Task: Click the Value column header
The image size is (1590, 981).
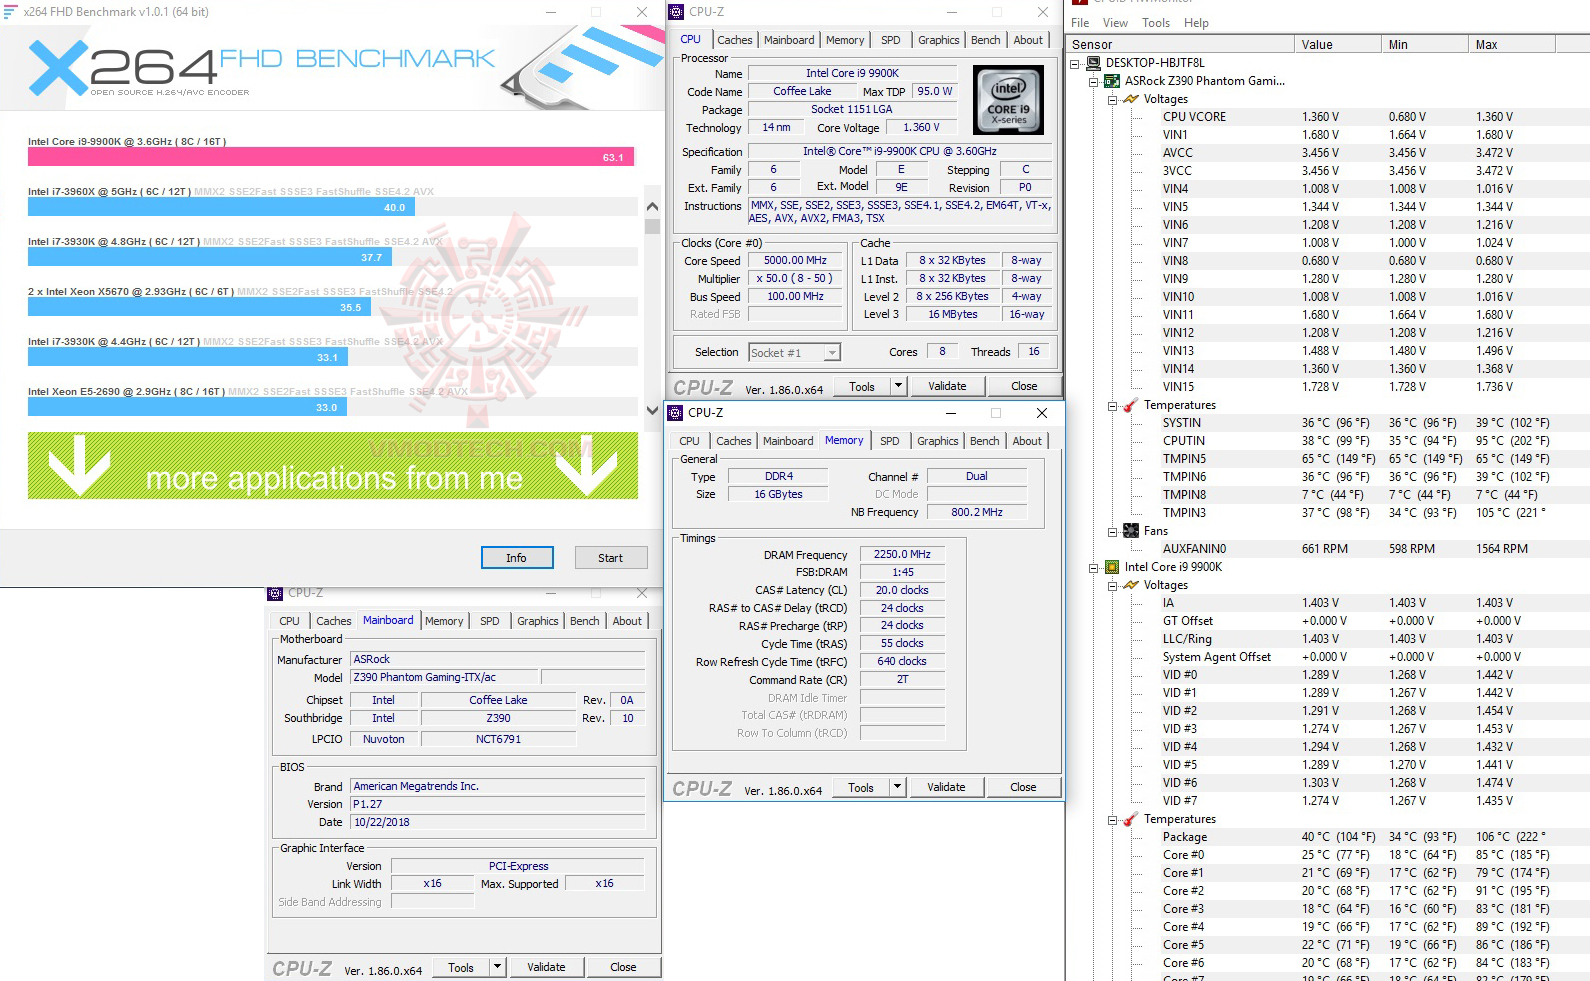Action: pyautogui.click(x=1337, y=45)
